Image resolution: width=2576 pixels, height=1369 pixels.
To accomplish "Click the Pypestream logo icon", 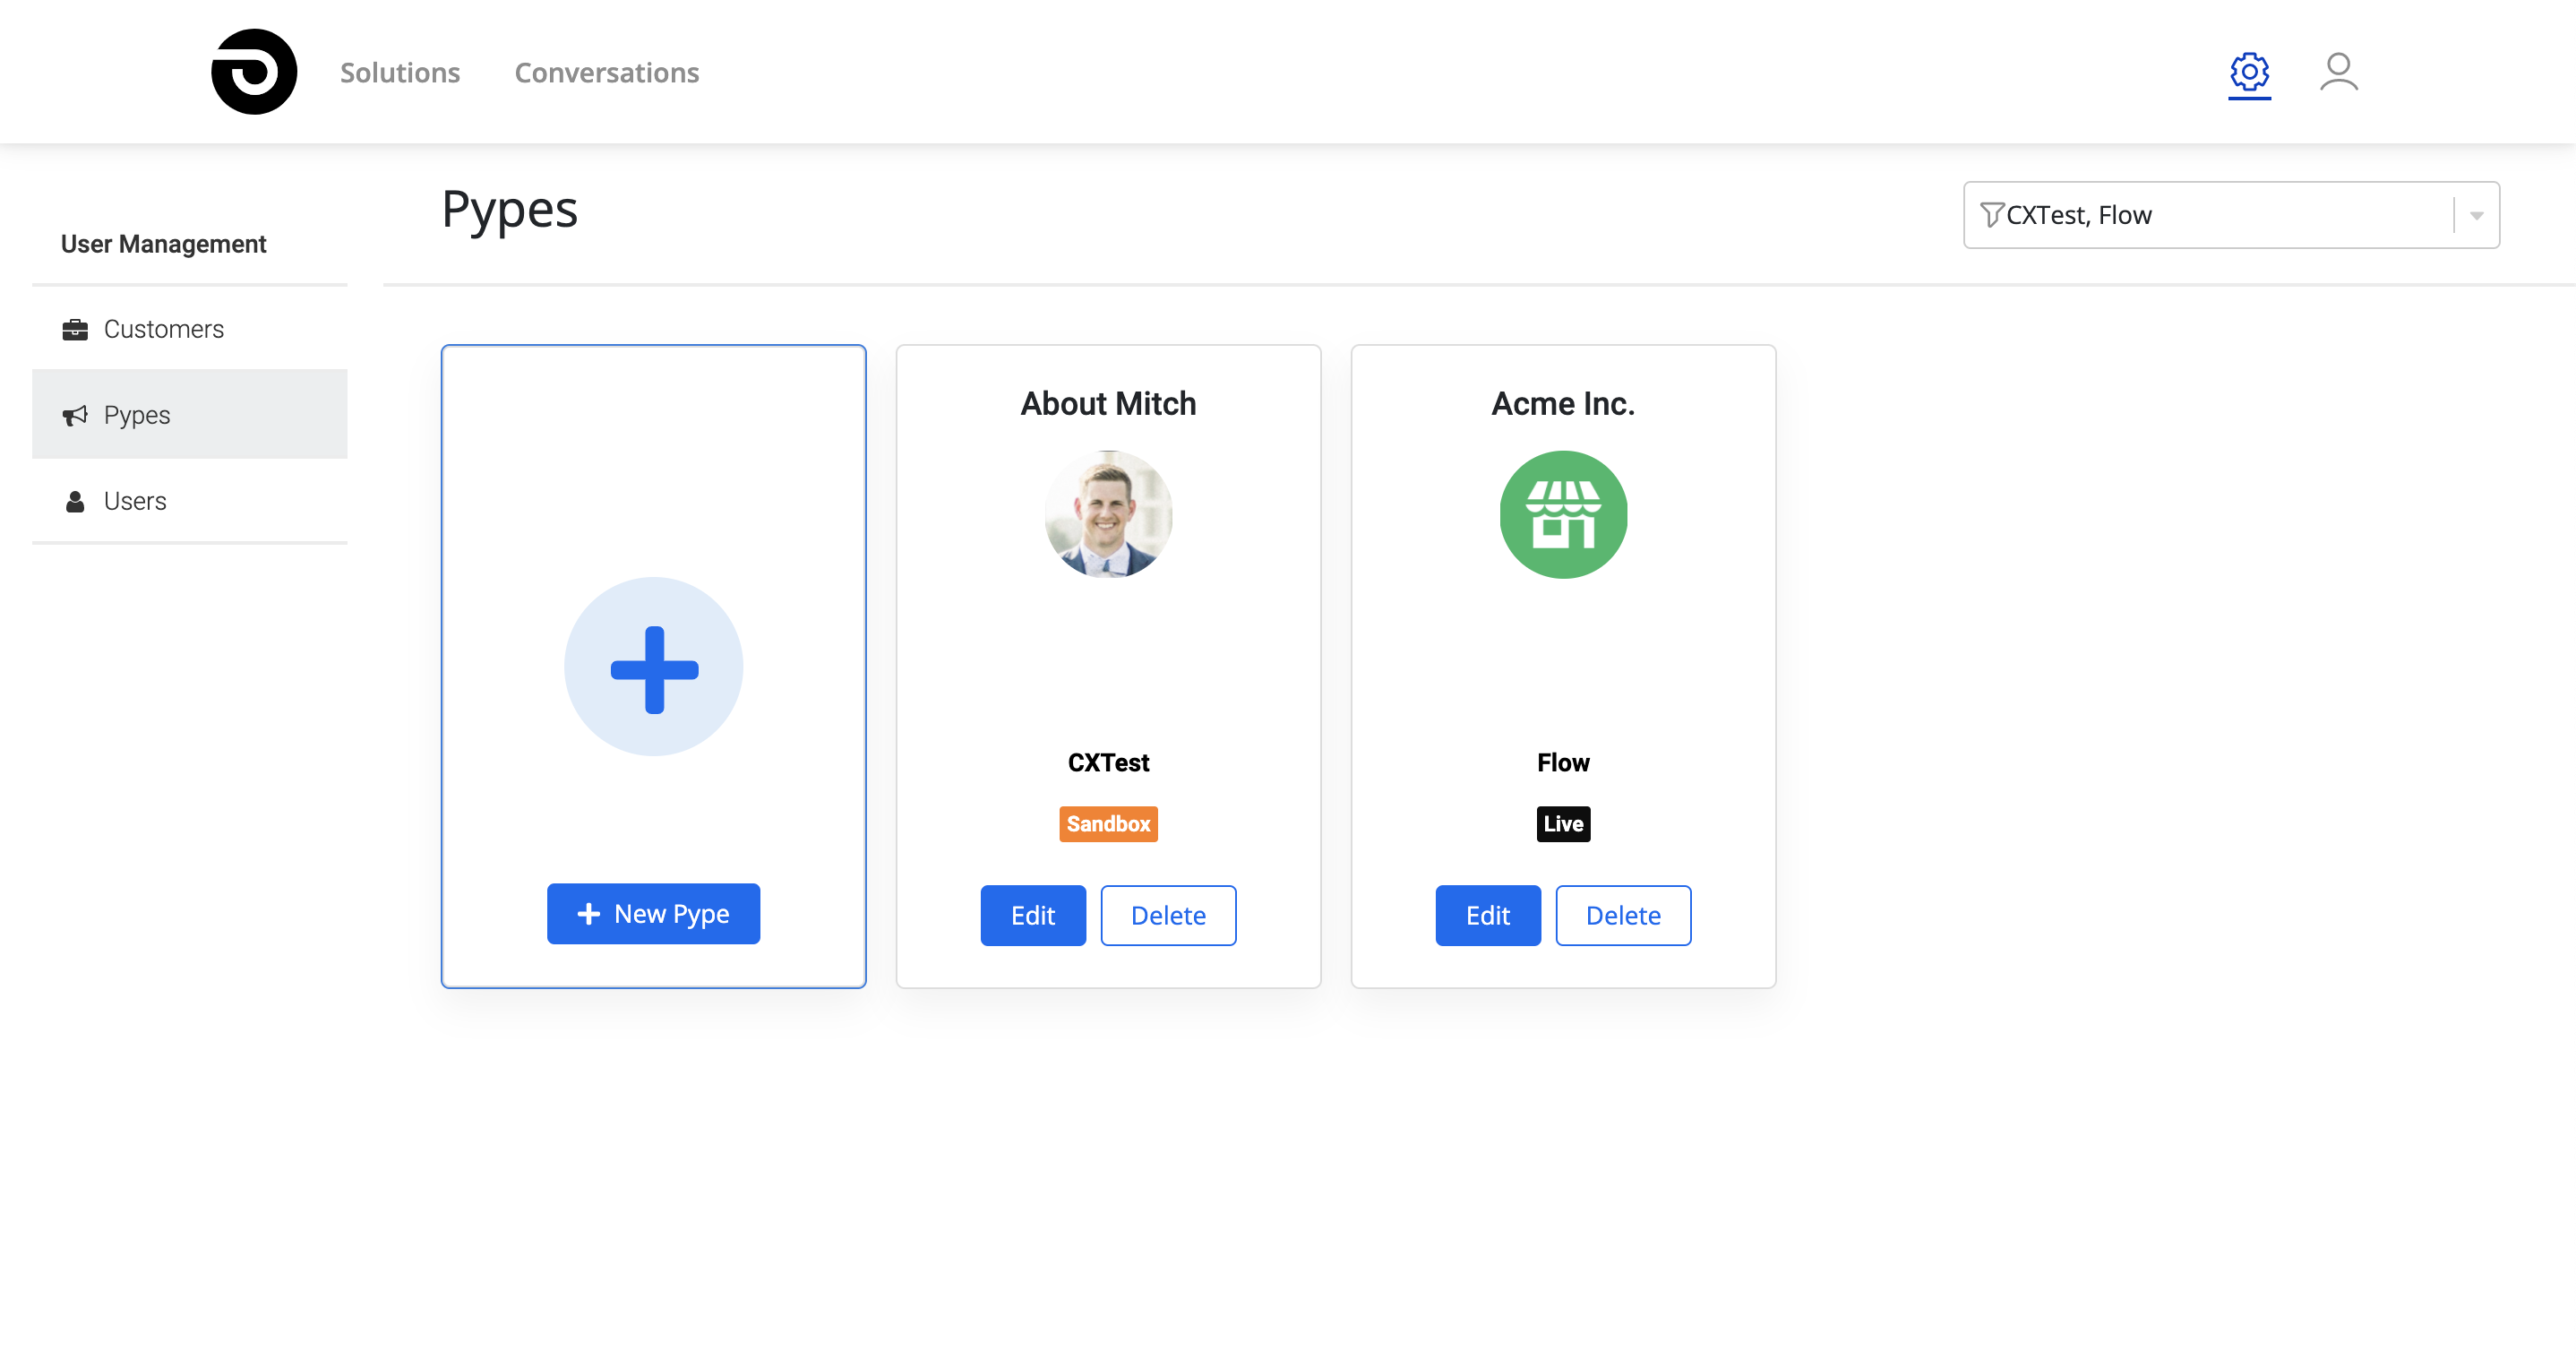I will click(254, 72).
